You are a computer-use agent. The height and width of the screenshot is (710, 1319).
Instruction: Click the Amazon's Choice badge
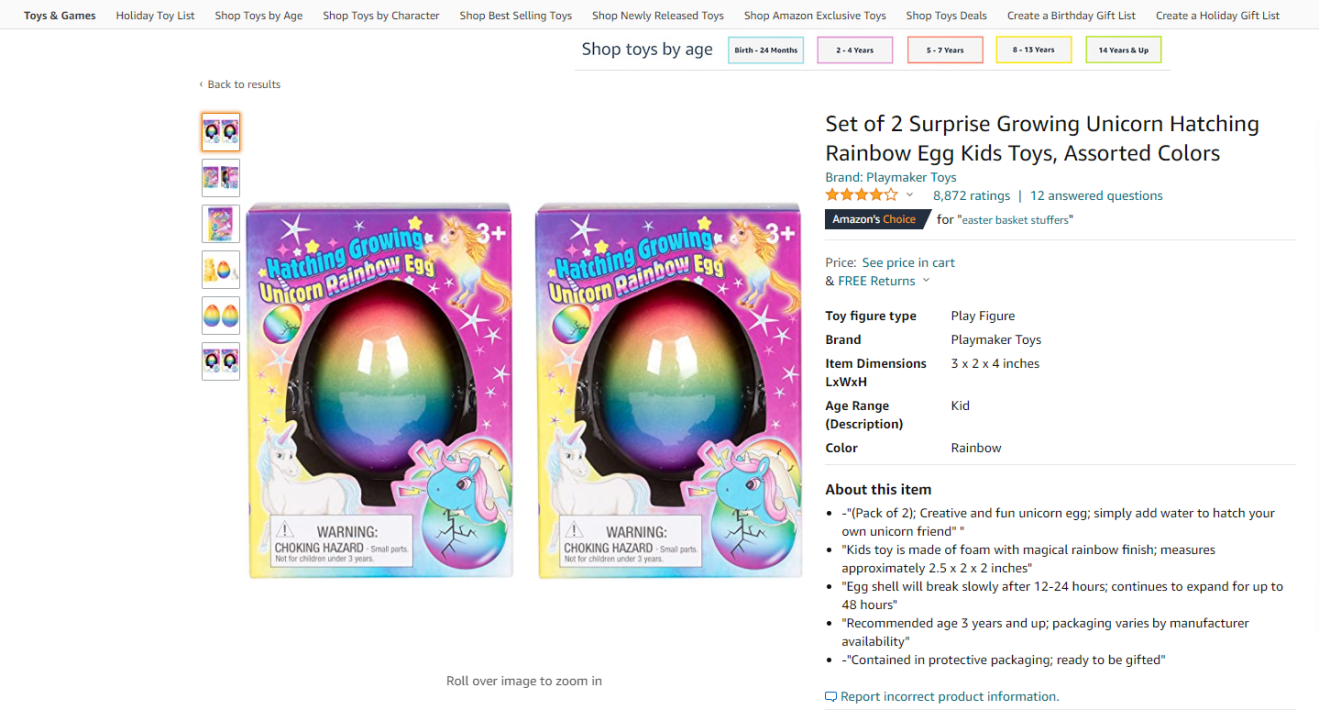[x=874, y=219]
